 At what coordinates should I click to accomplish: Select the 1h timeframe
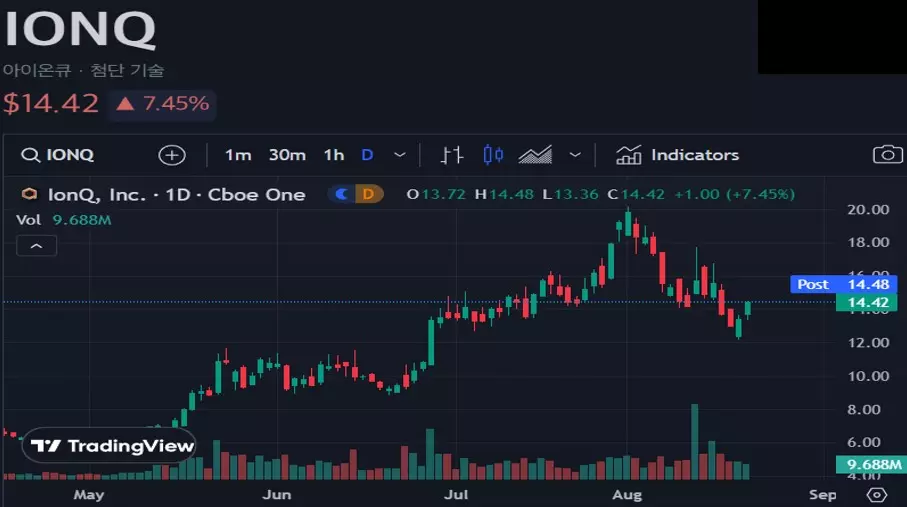click(334, 155)
